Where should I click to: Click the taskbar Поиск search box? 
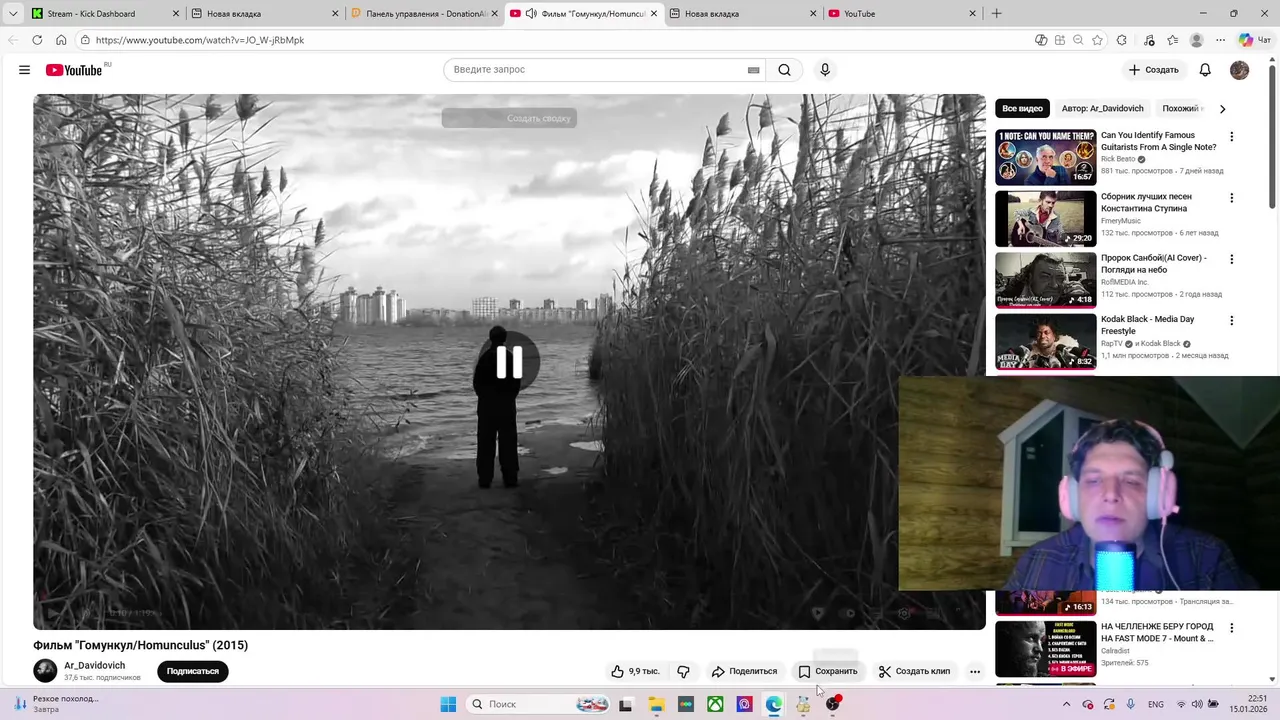[540, 704]
